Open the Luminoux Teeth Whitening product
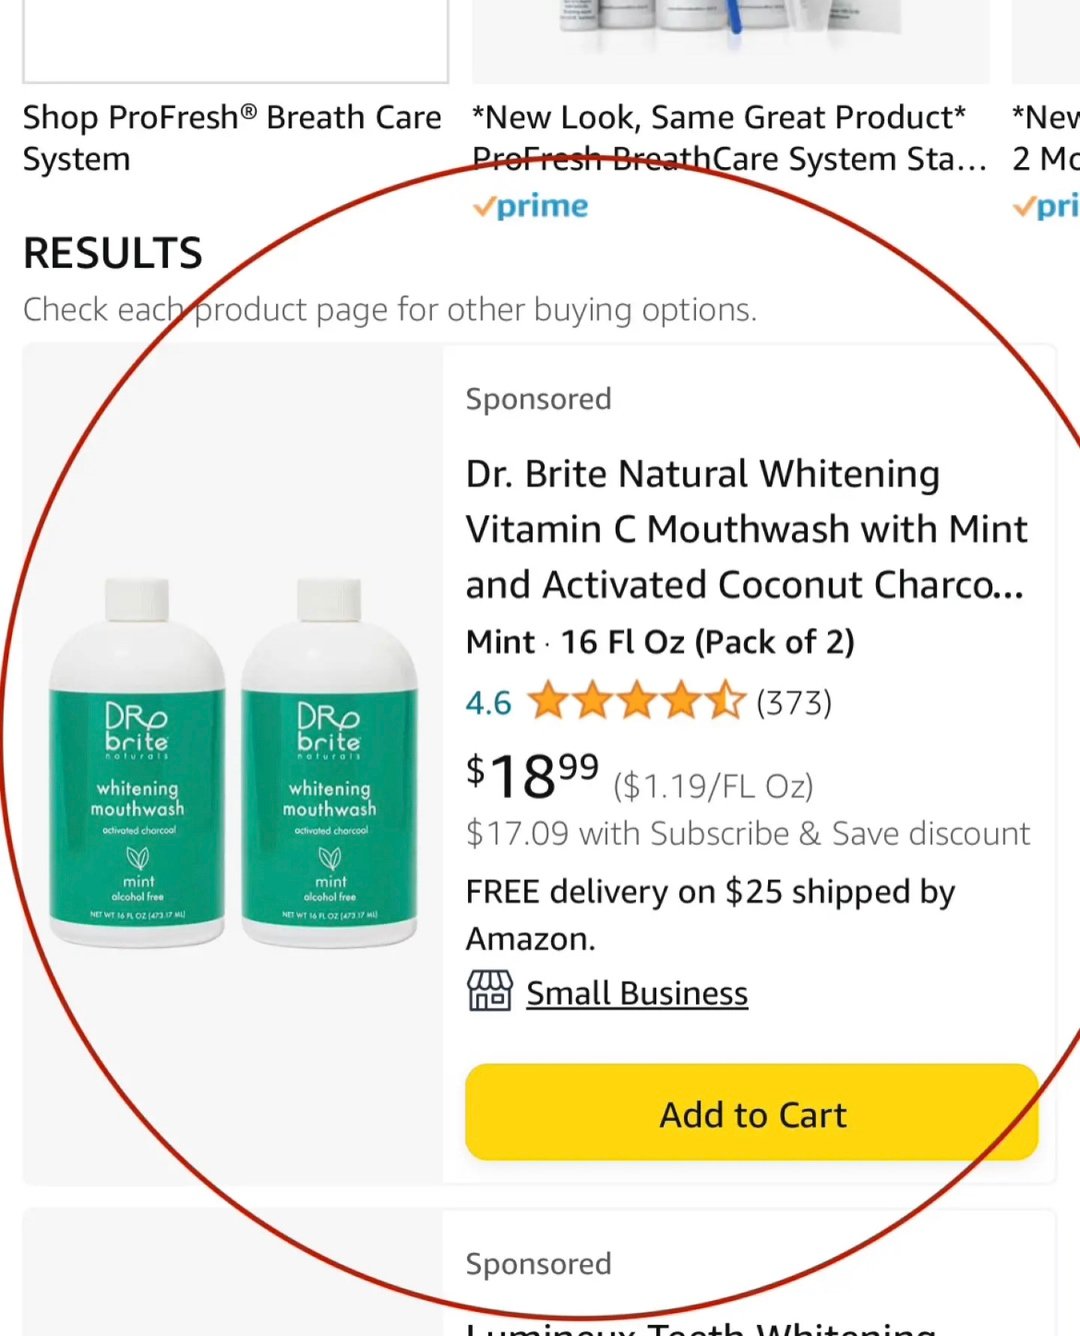Image resolution: width=1080 pixels, height=1336 pixels. tap(701, 1327)
